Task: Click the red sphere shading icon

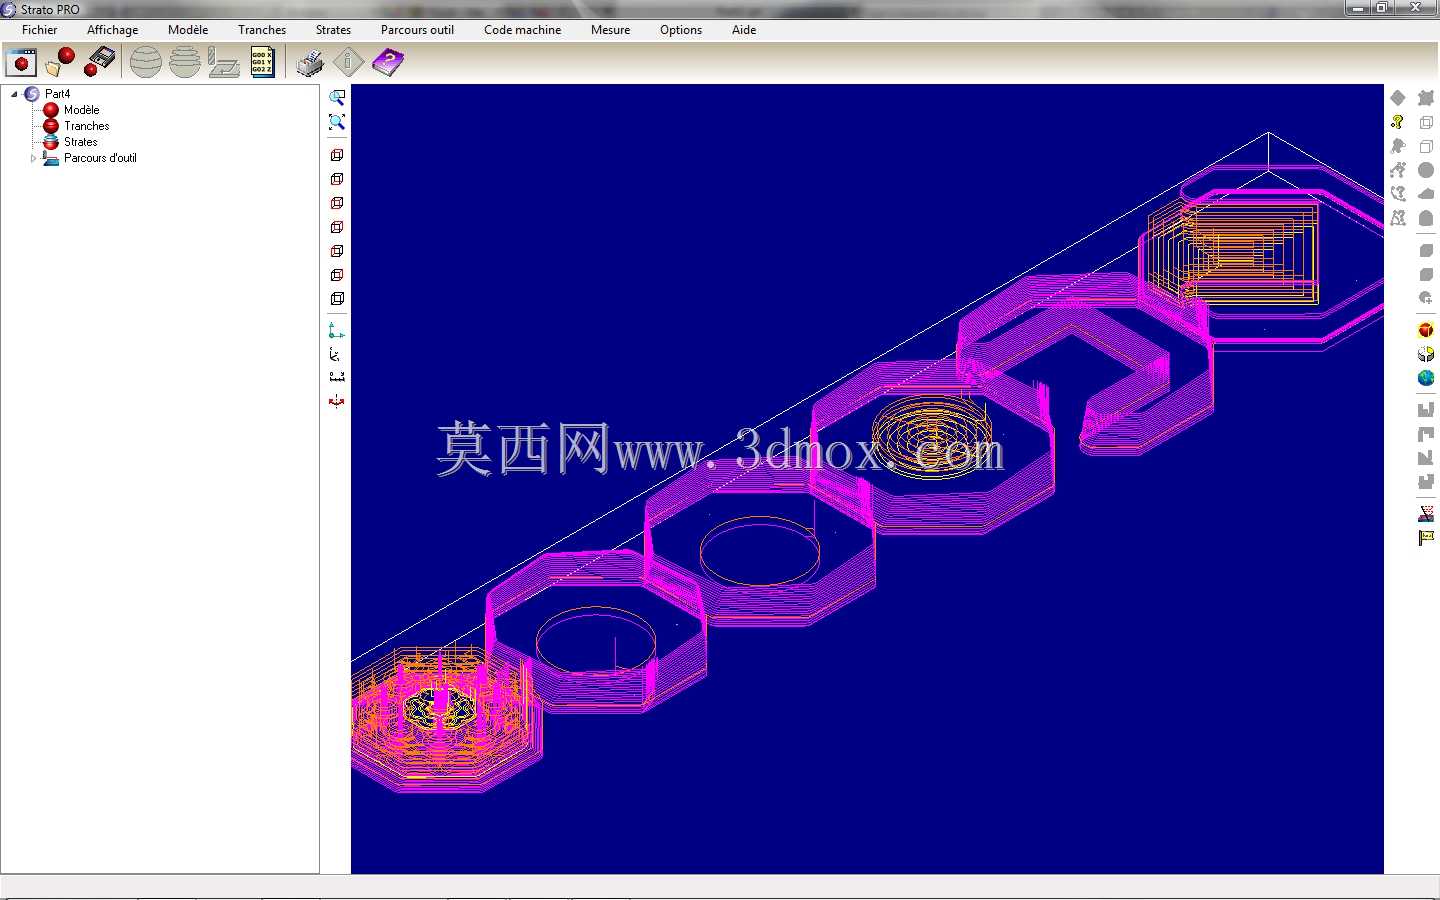Action: click(1426, 330)
